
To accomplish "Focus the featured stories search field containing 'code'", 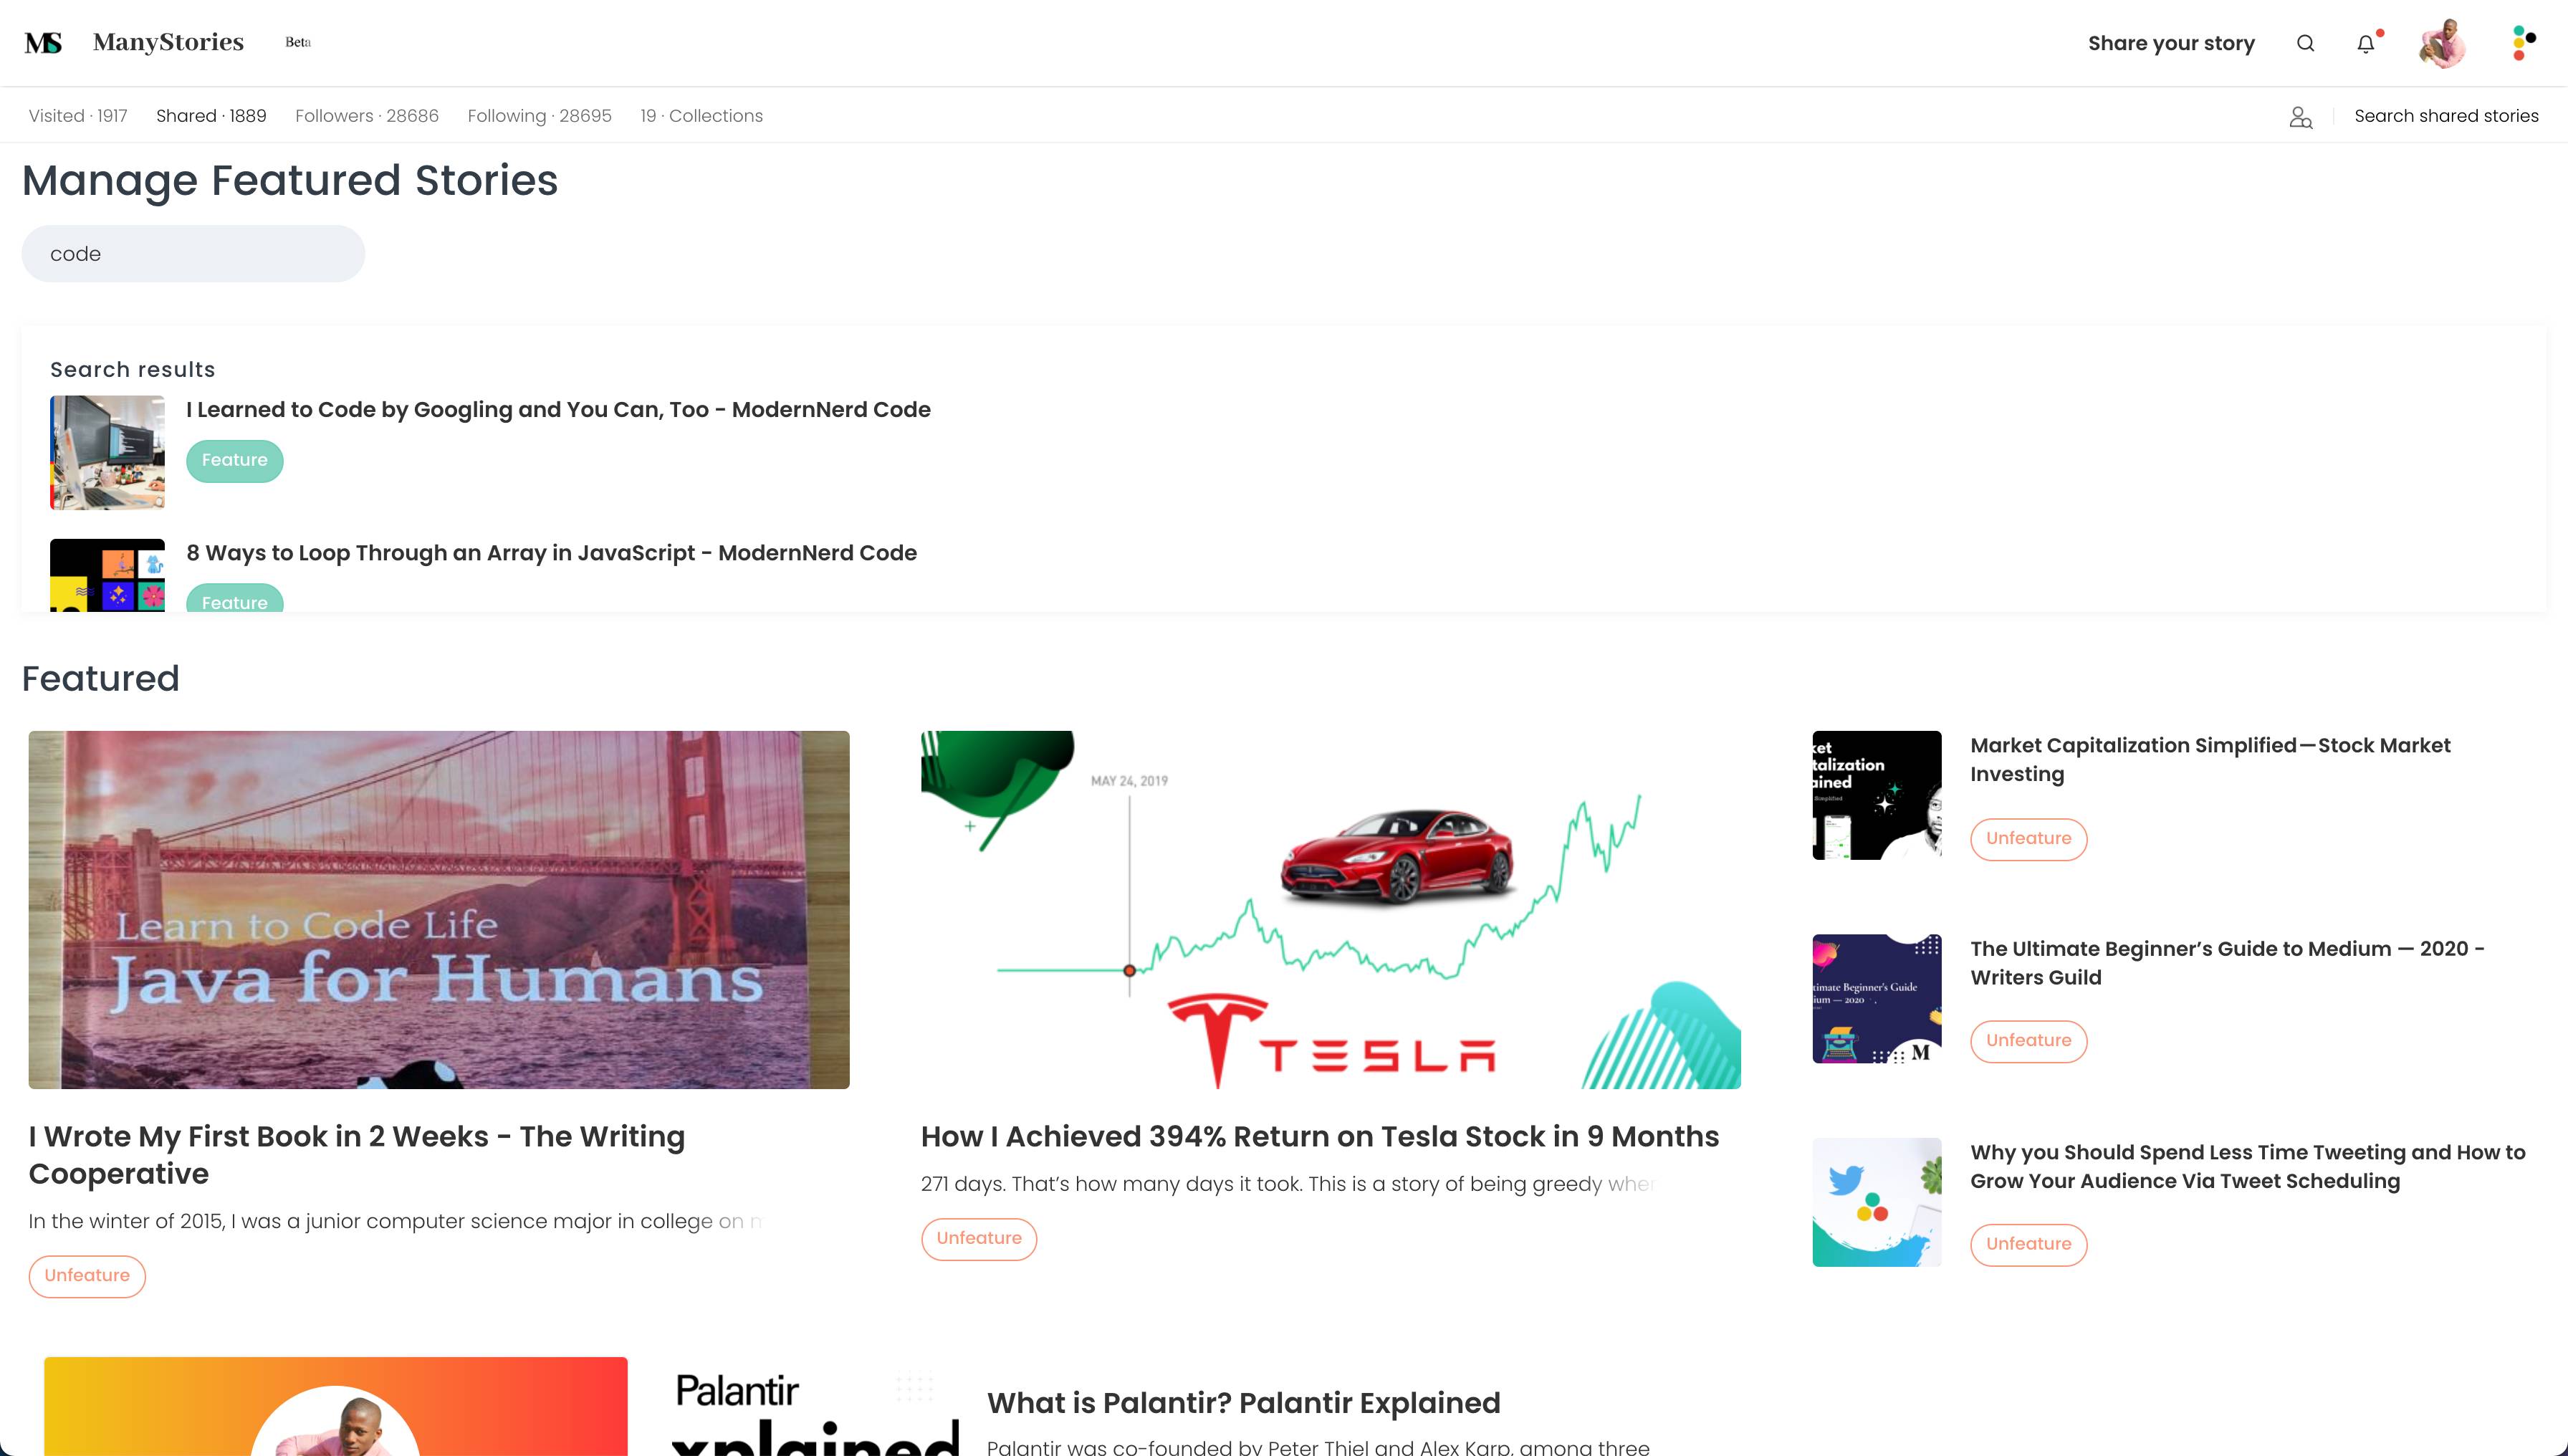I will pyautogui.click(x=193, y=254).
